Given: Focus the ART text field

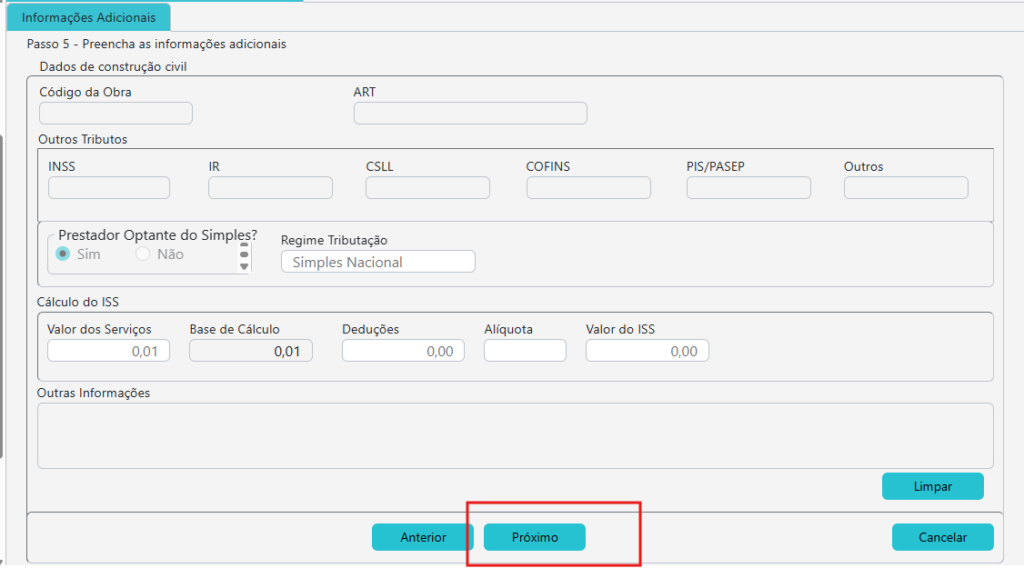Looking at the screenshot, I should [x=470, y=113].
